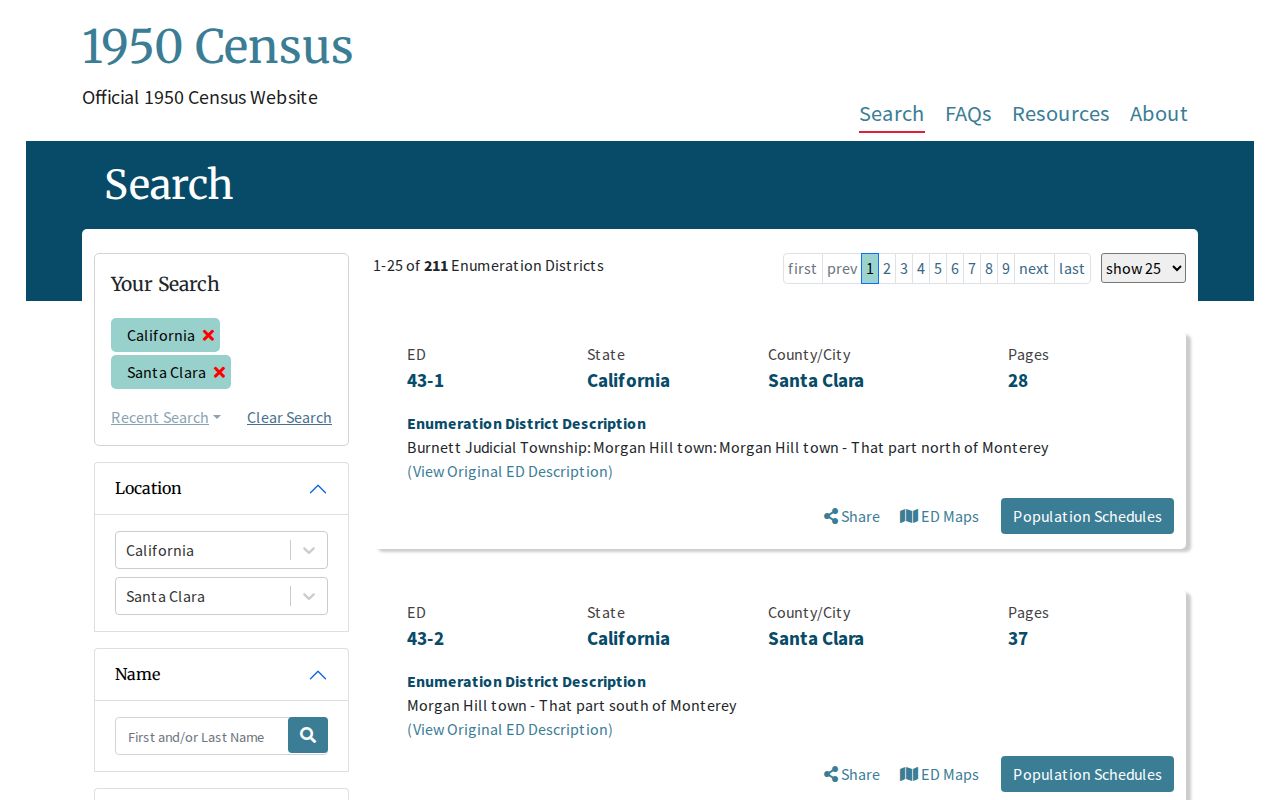Select current page 1 in pagination
The height and width of the screenshot is (800, 1280).
click(870, 268)
